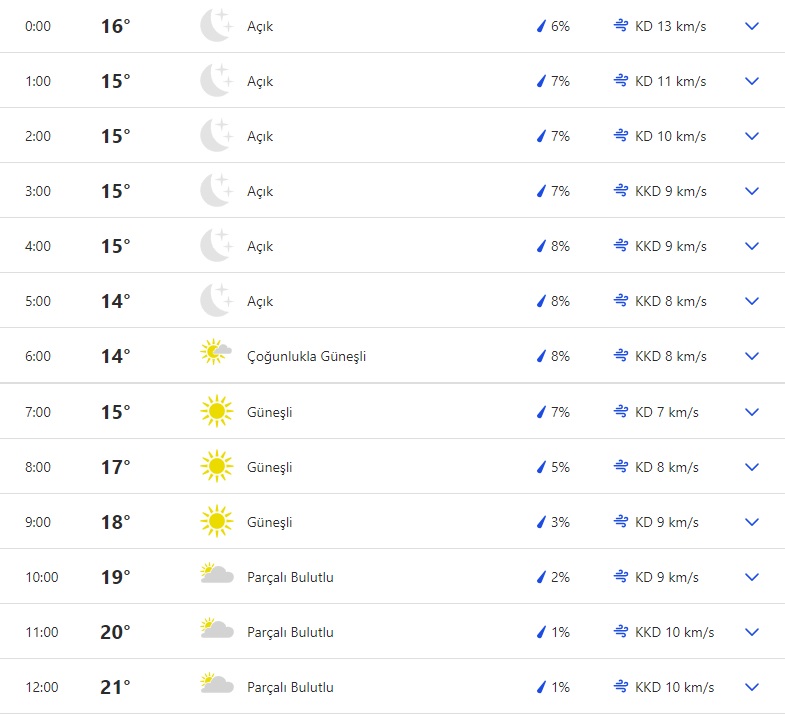Click the moon icon in the 0:00 row
This screenshot has width=785, height=715.
point(215,26)
